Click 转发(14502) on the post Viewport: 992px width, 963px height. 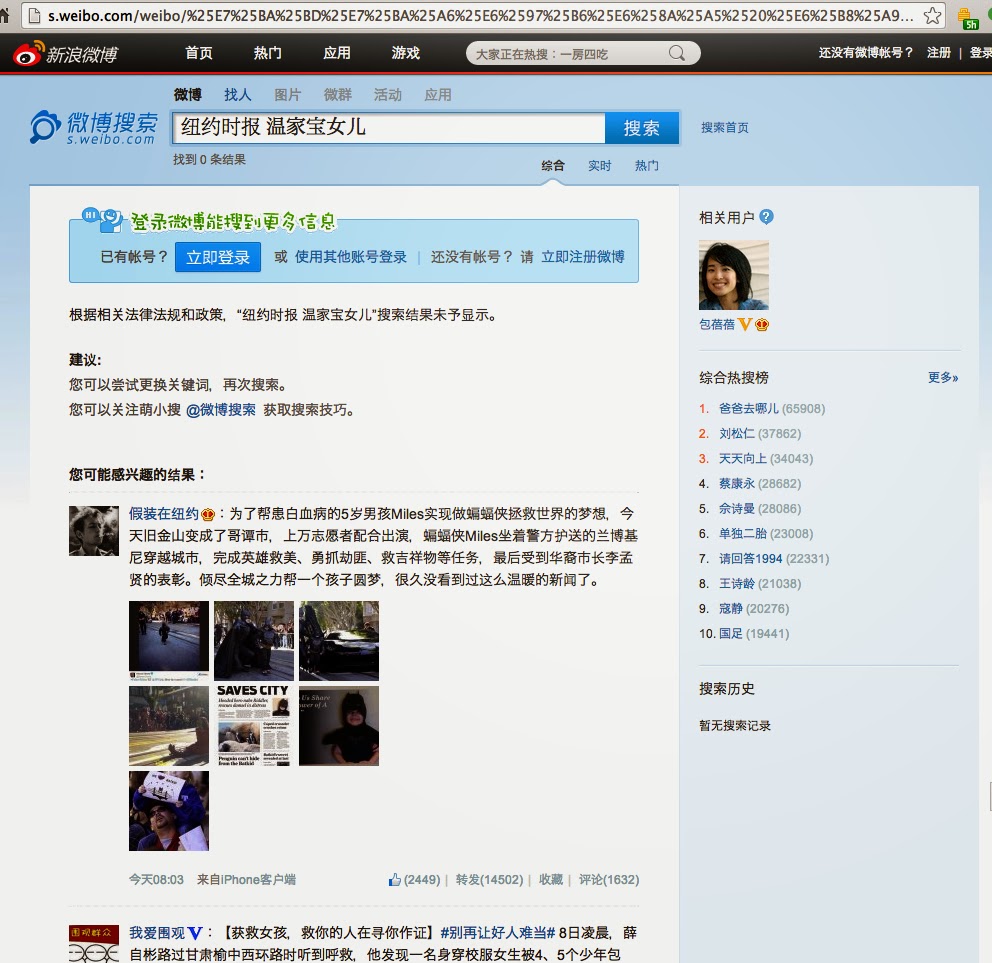click(x=489, y=879)
